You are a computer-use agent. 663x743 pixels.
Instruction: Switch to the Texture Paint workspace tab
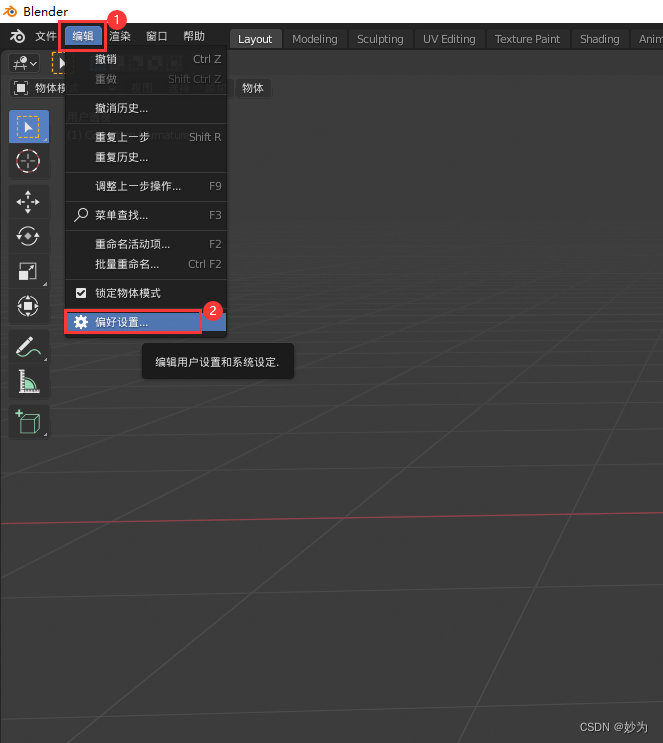tap(527, 39)
